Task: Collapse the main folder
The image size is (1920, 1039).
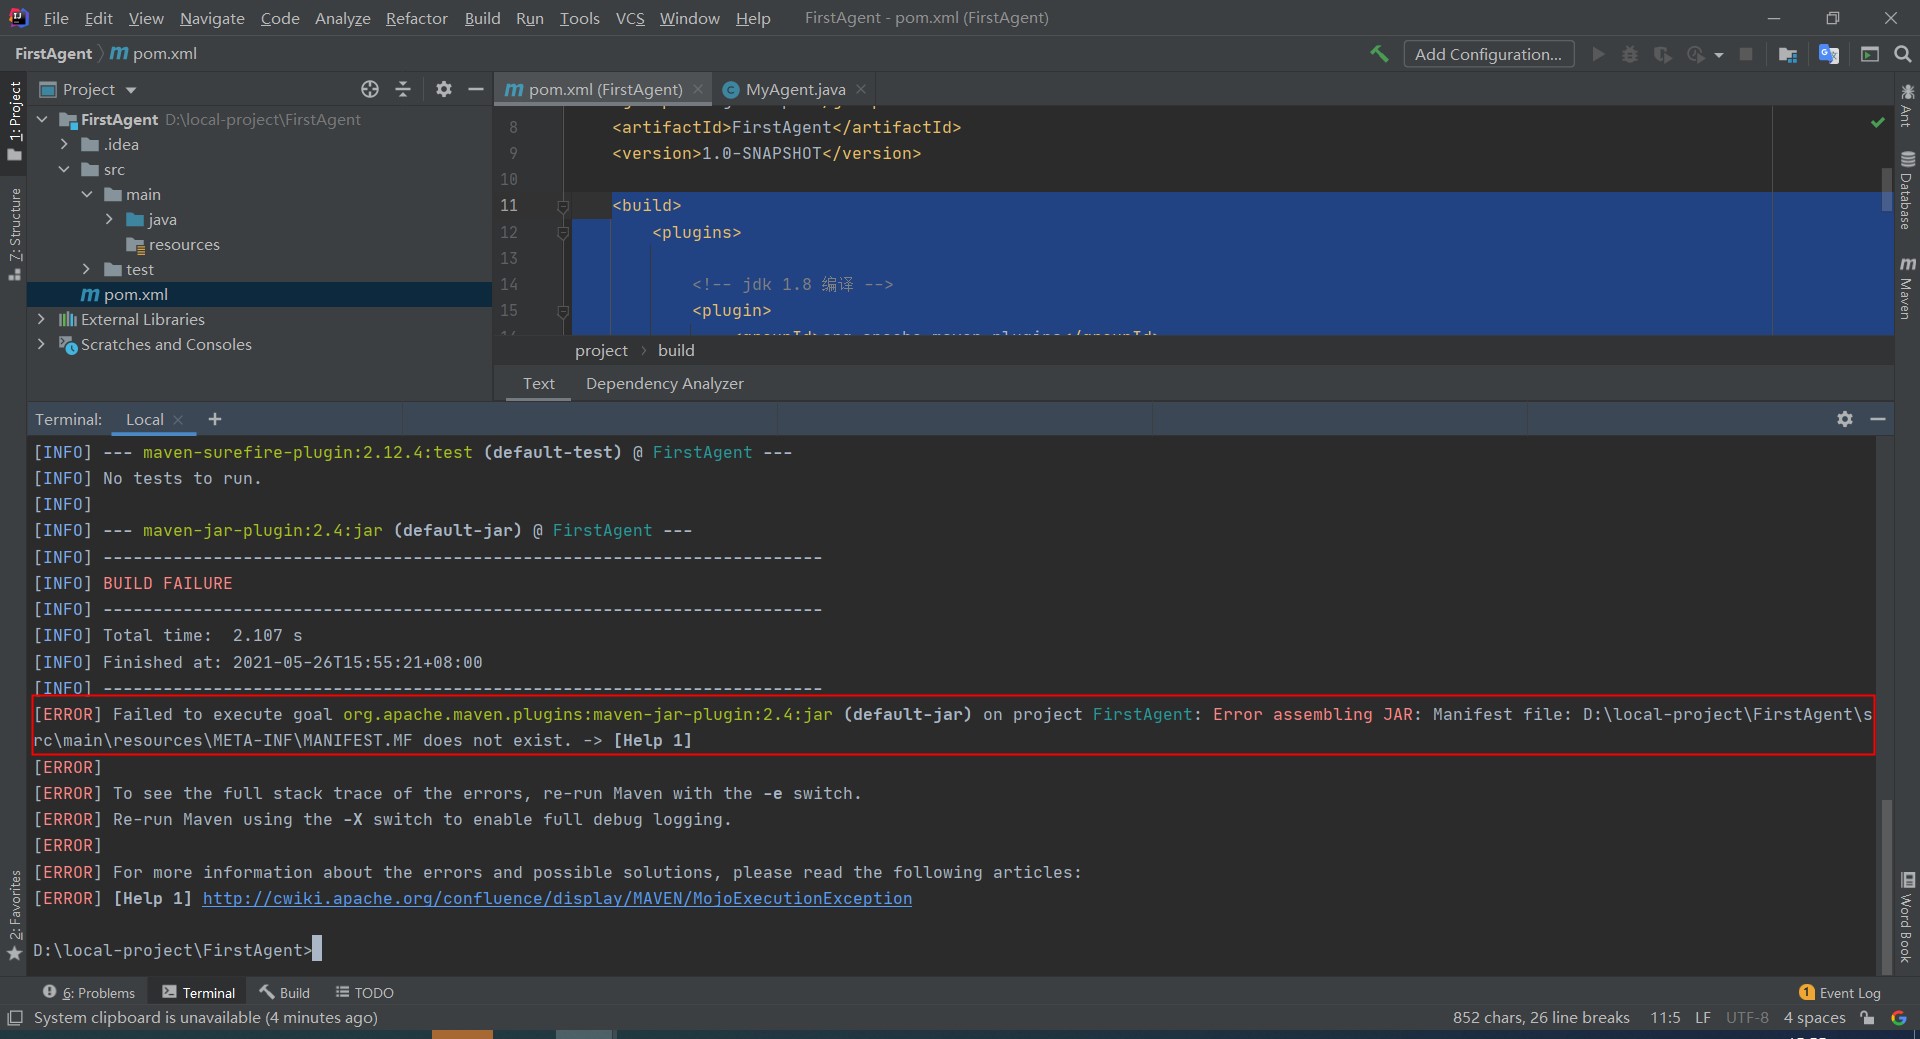Action: click(x=87, y=194)
